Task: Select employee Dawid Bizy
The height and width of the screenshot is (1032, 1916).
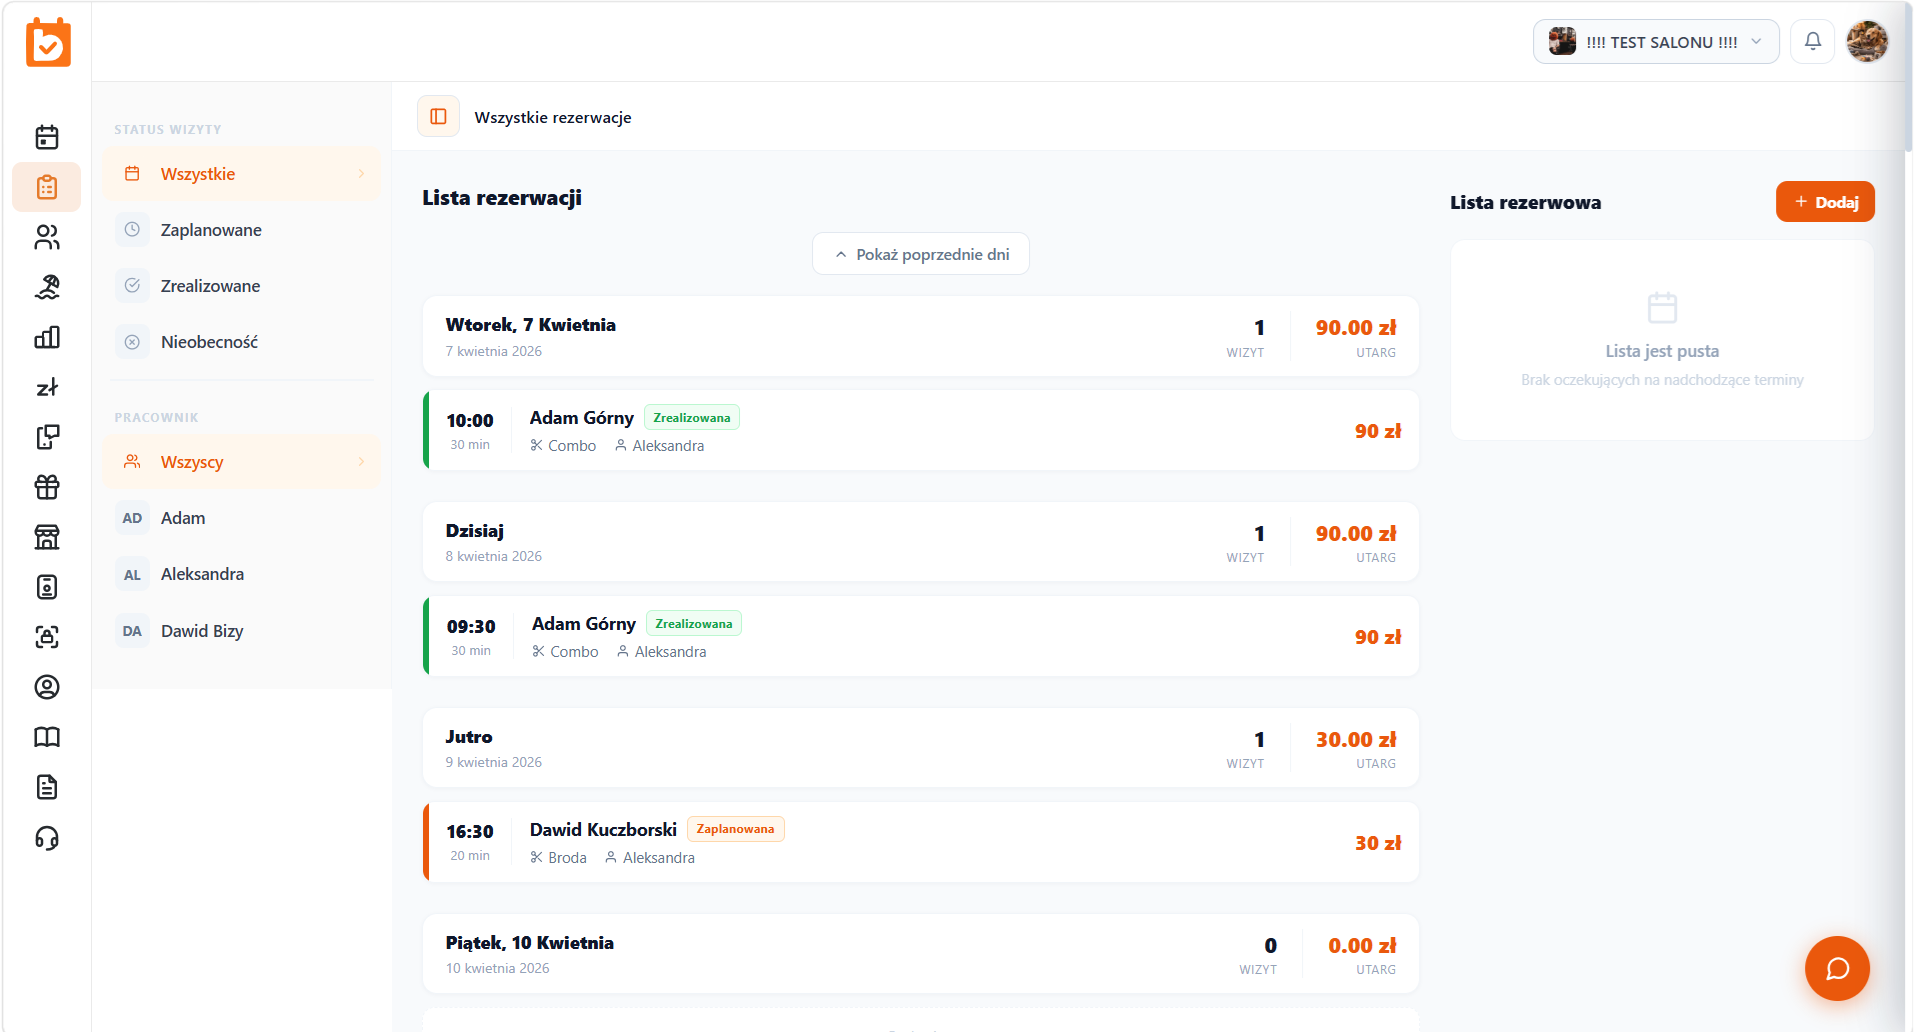Action: tap(202, 631)
